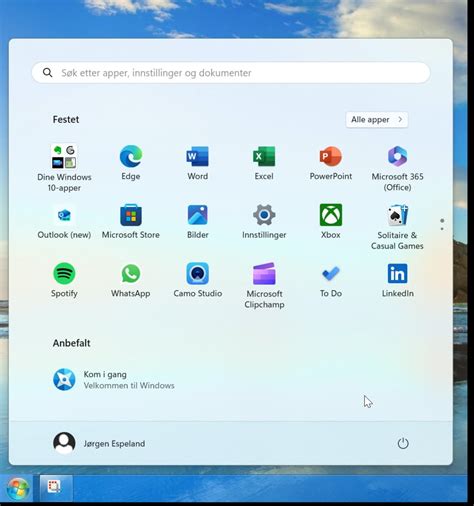Click the power button icon
Viewport: 474px width, 506px height.
pyautogui.click(x=403, y=443)
